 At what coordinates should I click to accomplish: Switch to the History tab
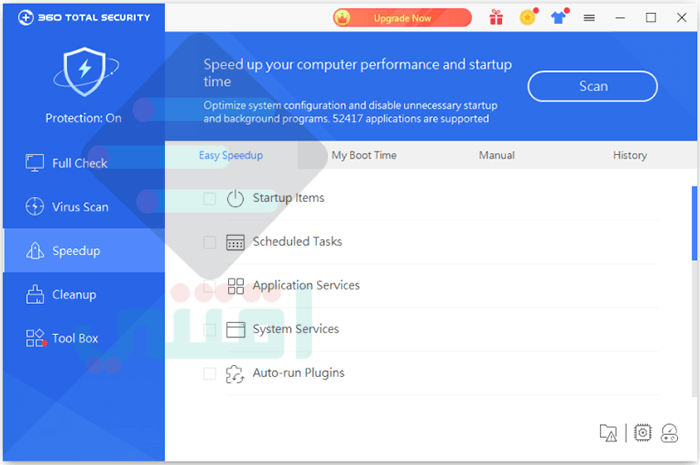click(630, 155)
